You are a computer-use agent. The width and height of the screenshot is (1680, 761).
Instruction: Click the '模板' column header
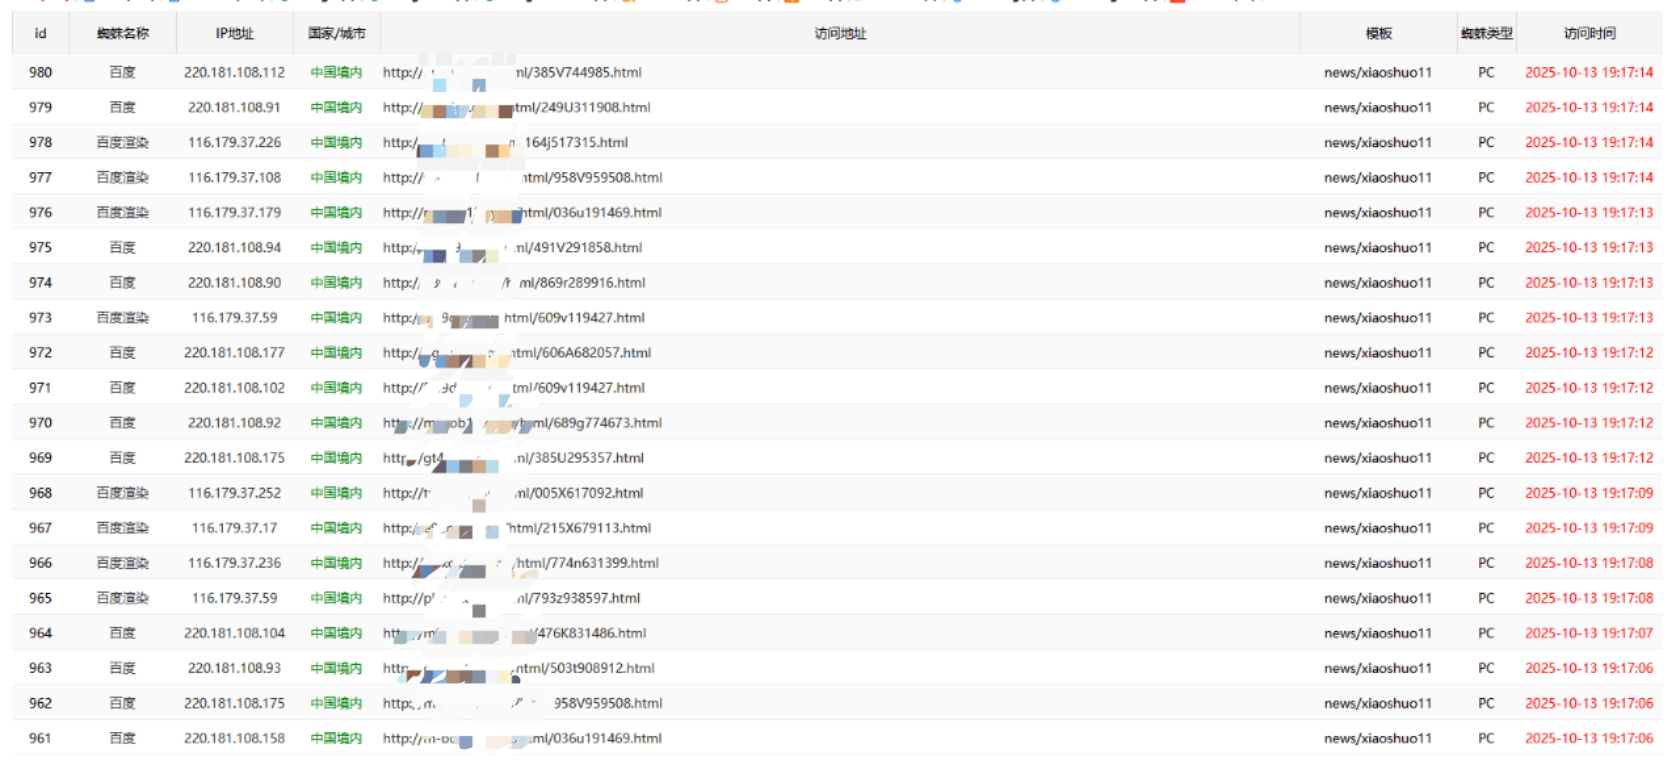[x=1379, y=34]
